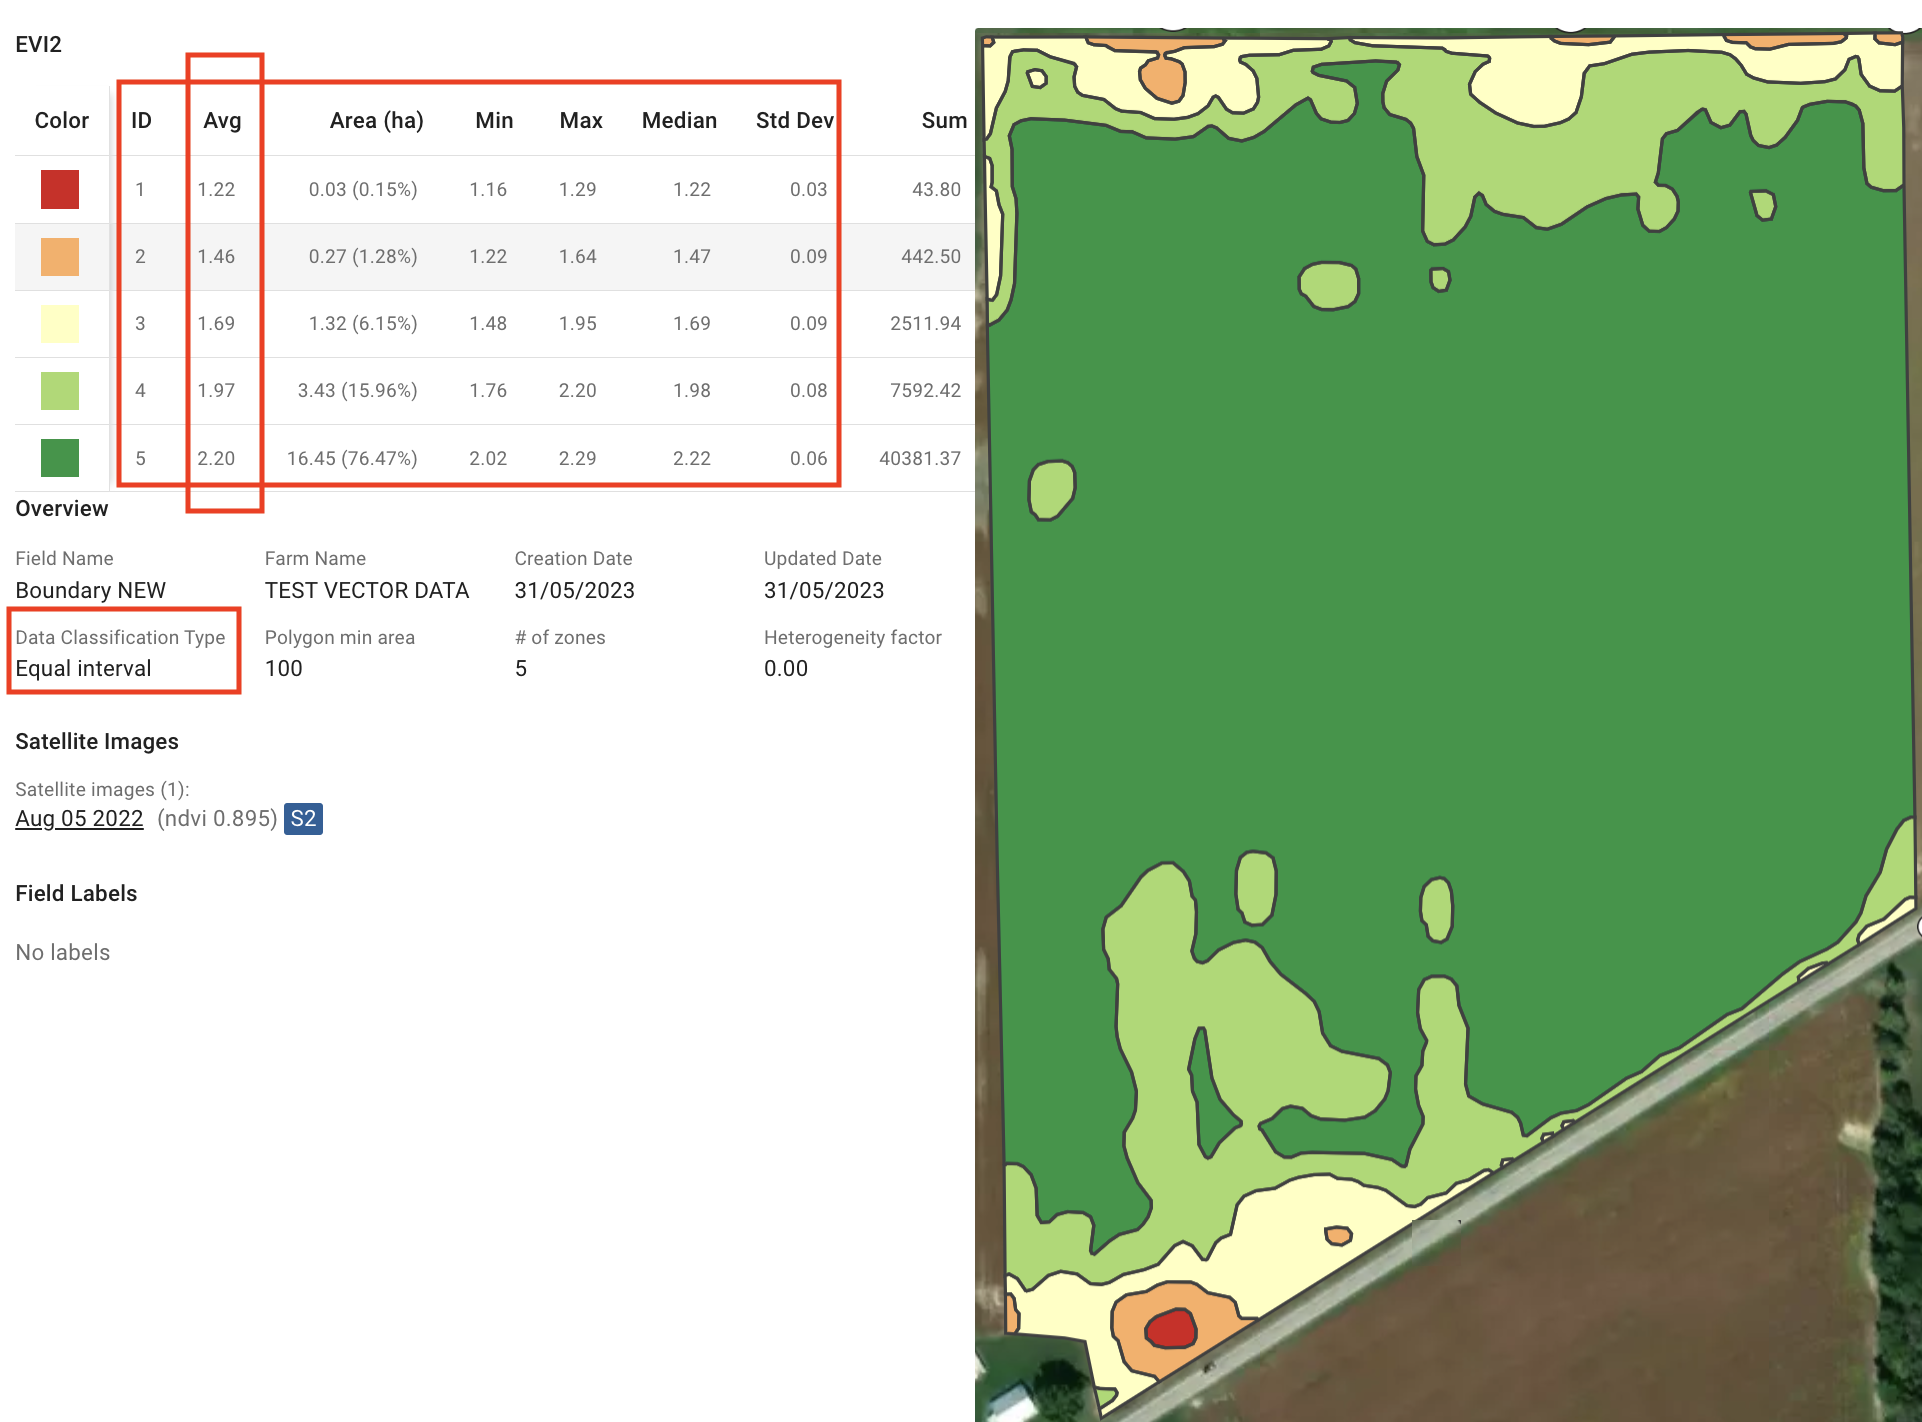Image resolution: width=1922 pixels, height=1422 pixels.
Task: Click the red polygon on the map
Action: [1170, 1329]
